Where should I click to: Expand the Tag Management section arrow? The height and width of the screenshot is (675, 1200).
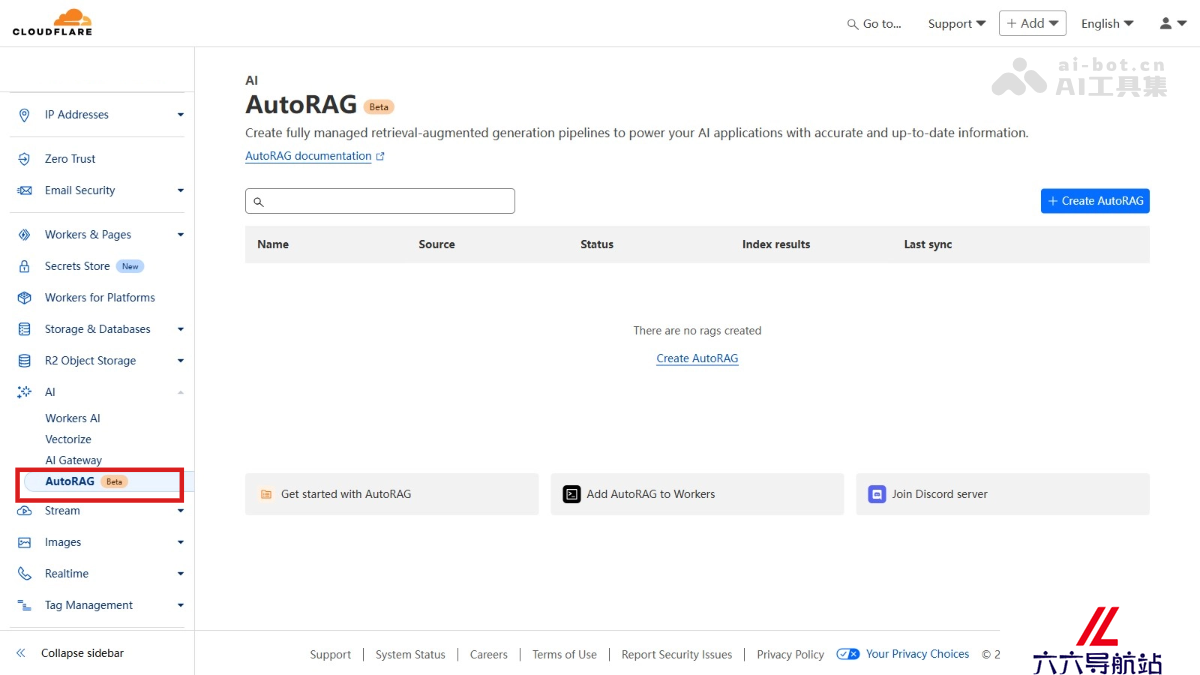pyautogui.click(x=181, y=605)
